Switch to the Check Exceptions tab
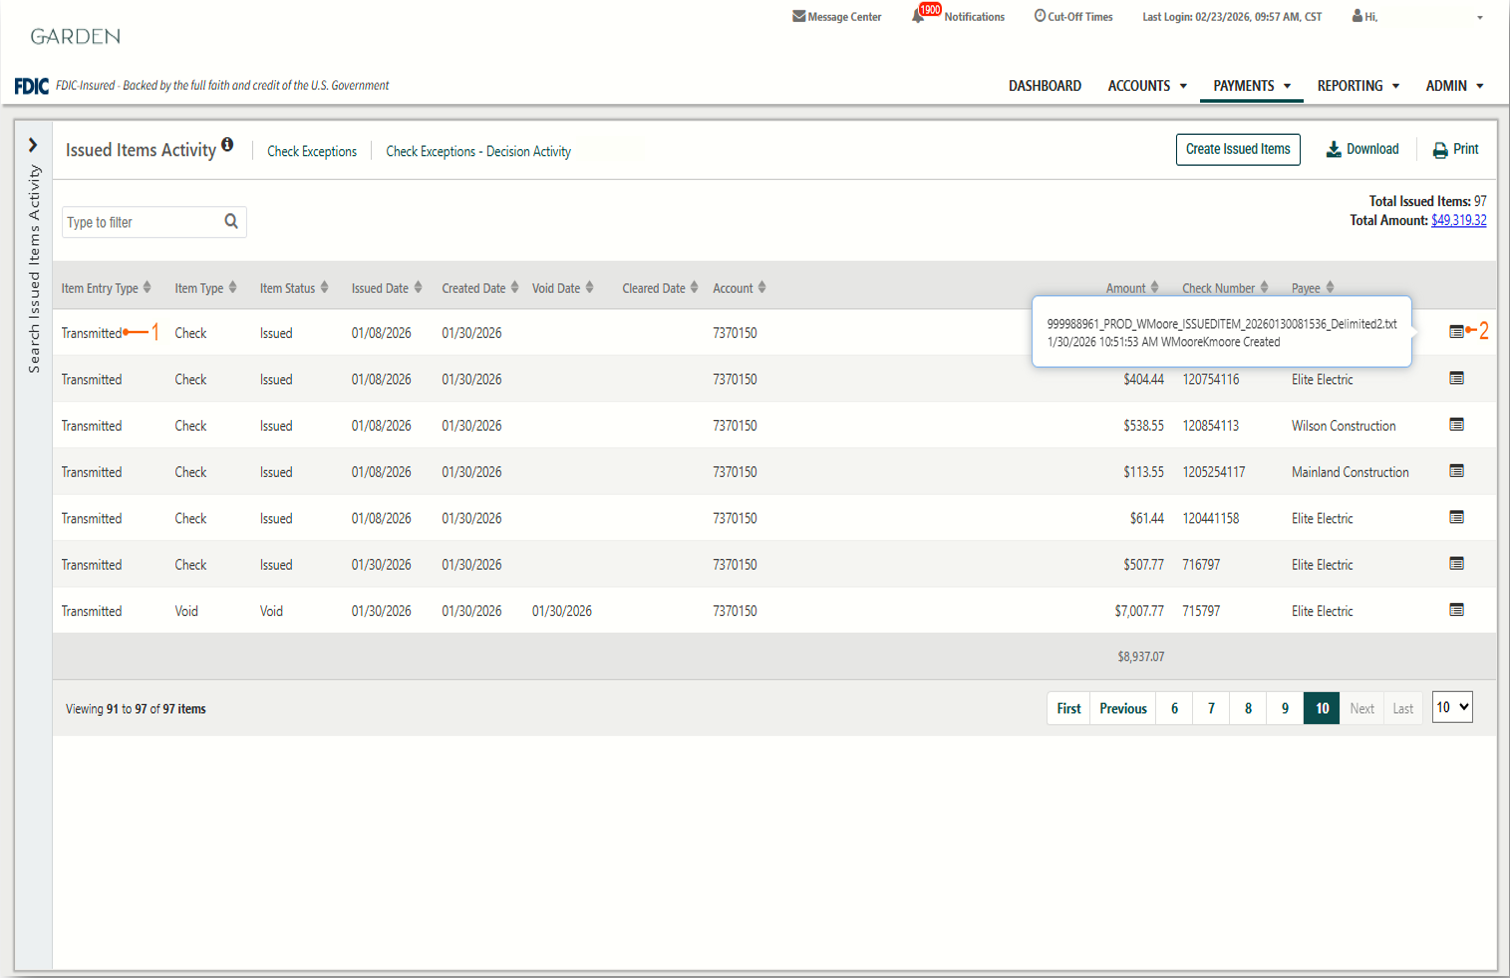1510x978 pixels. click(312, 152)
